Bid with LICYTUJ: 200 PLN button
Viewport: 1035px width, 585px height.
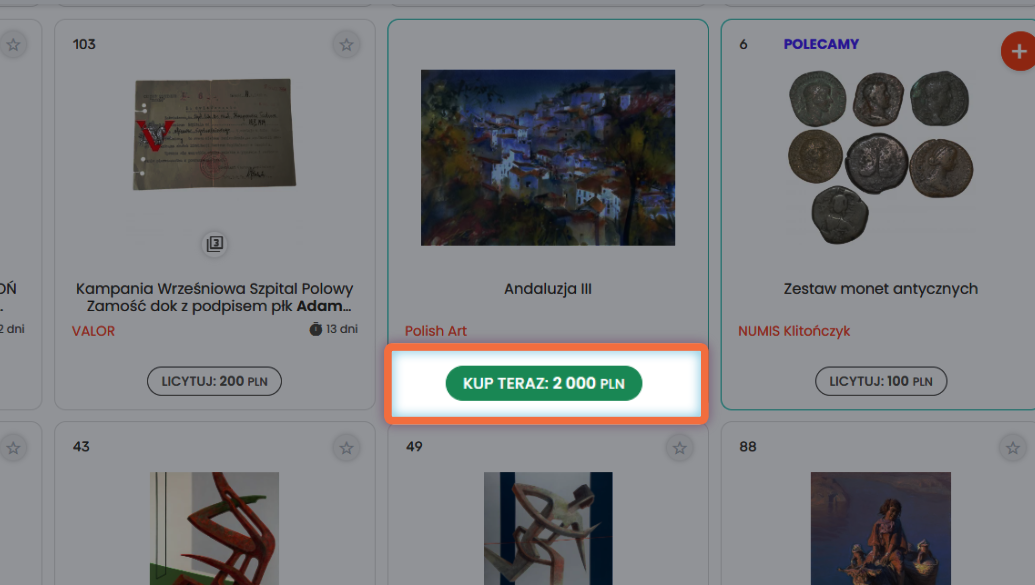pos(215,382)
